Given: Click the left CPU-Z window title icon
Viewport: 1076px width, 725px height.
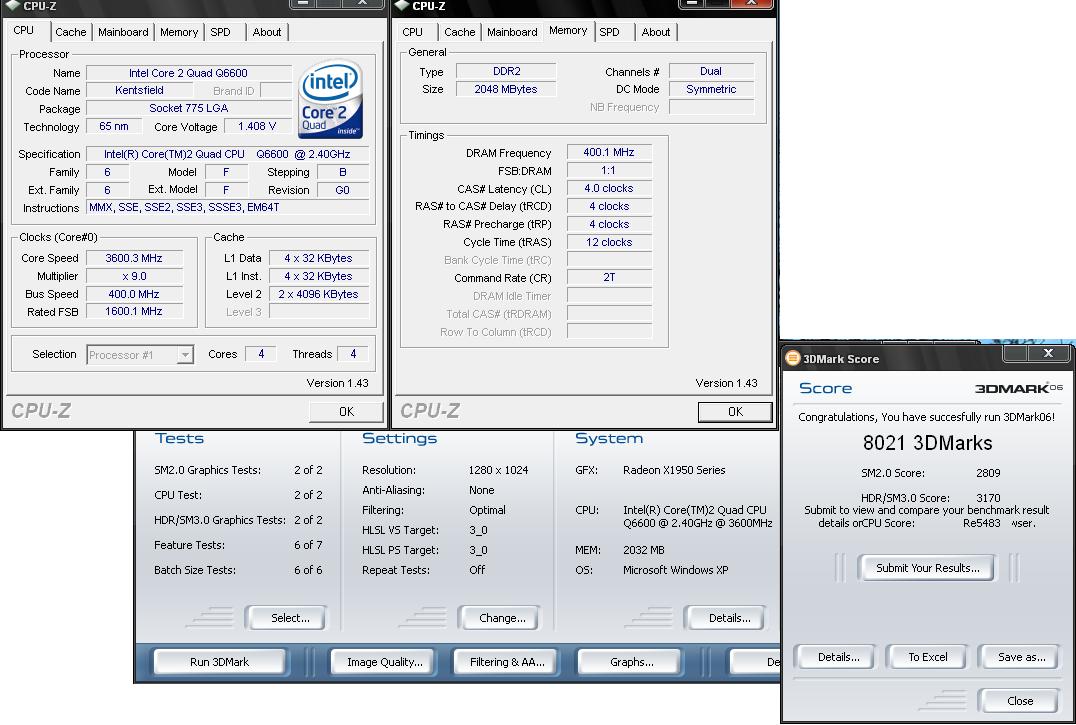Looking at the screenshot, I should pyautogui.click(x=12, y=5).
